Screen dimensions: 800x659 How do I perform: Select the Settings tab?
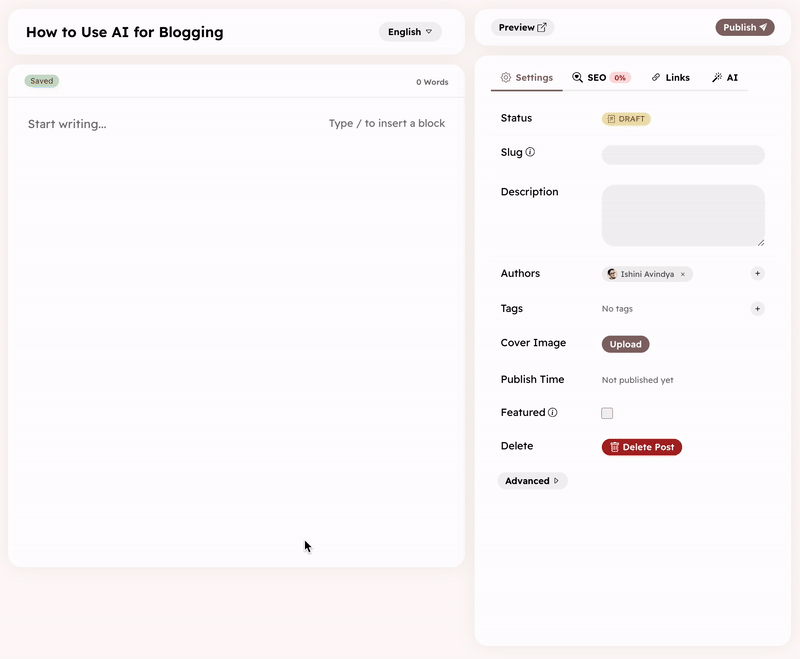coord(527,78)
